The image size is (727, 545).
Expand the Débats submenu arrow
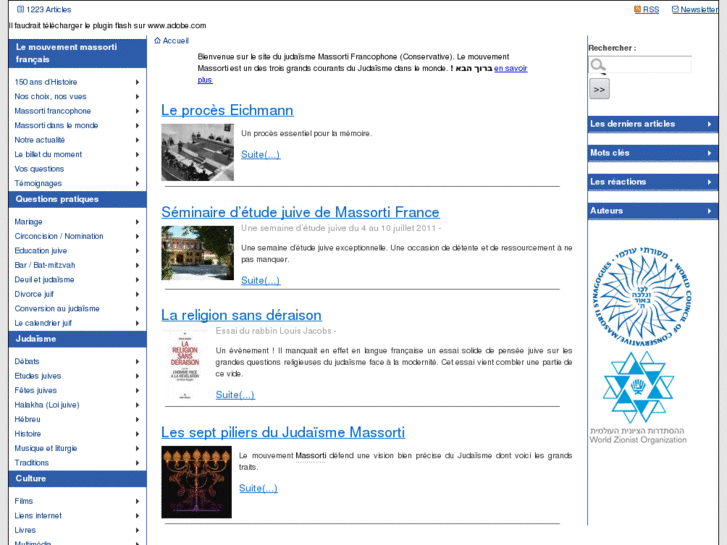click(137, 361)
